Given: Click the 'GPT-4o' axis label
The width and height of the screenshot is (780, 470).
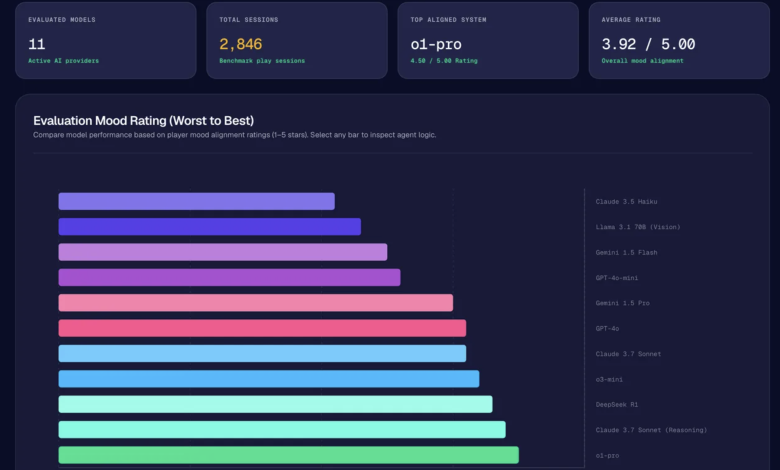Looking at the screenshot, I should click(x=607, y=329).
